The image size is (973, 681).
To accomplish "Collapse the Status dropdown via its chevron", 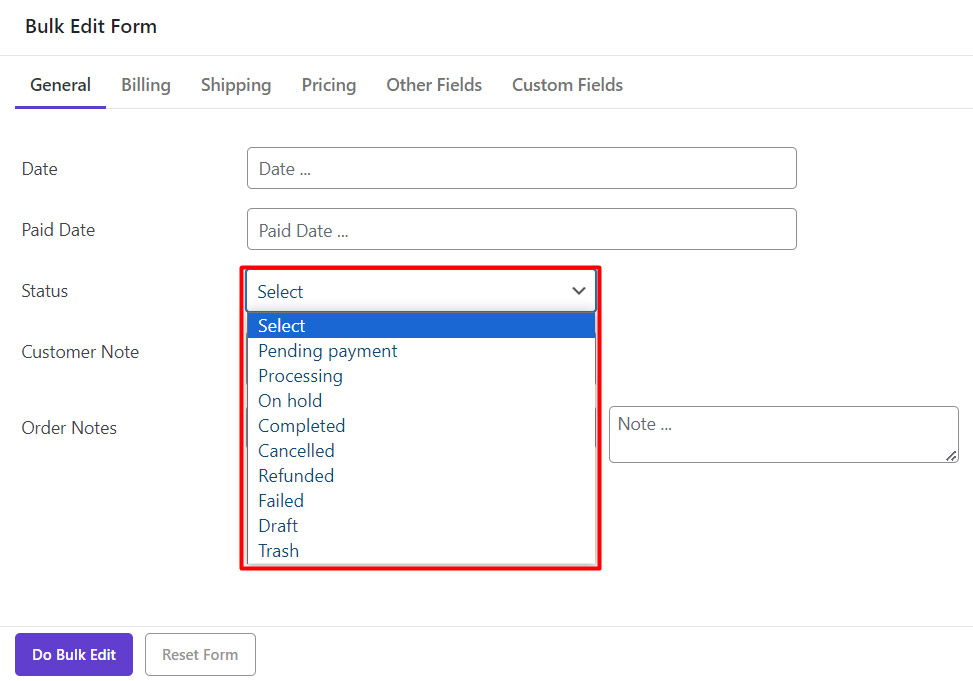I will point(578,291).
